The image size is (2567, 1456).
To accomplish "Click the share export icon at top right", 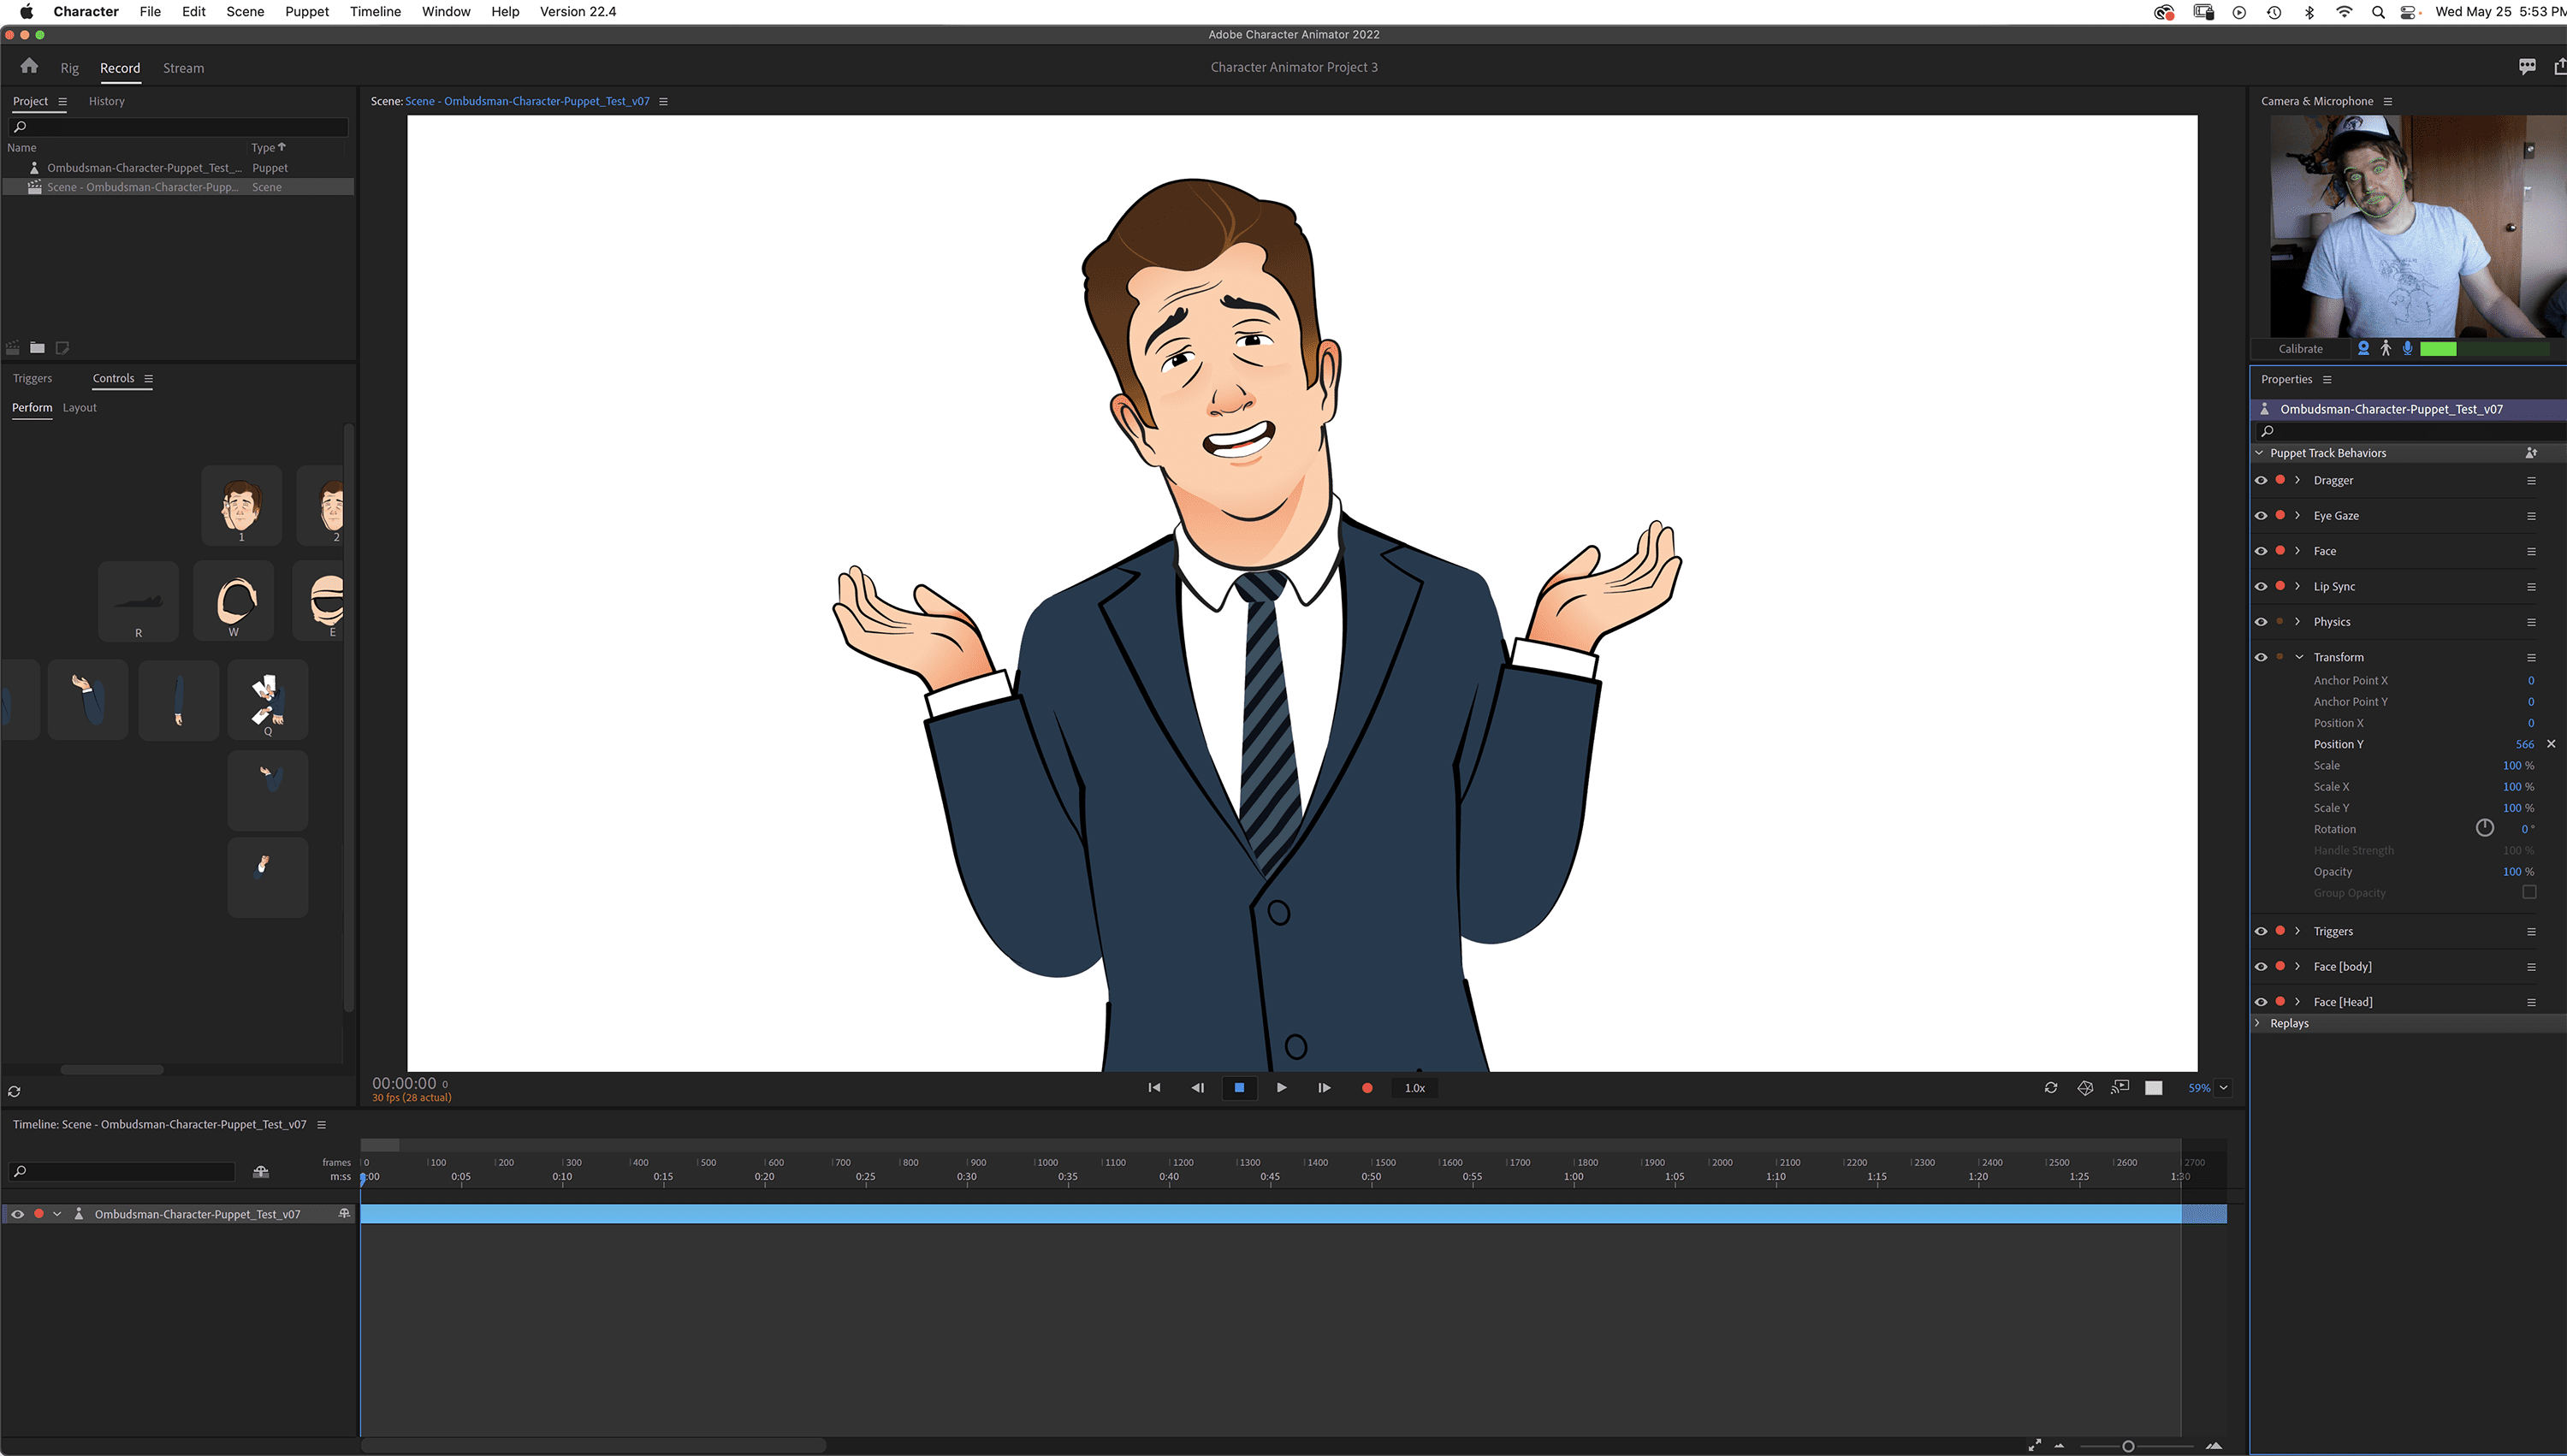I will 2559,67.
